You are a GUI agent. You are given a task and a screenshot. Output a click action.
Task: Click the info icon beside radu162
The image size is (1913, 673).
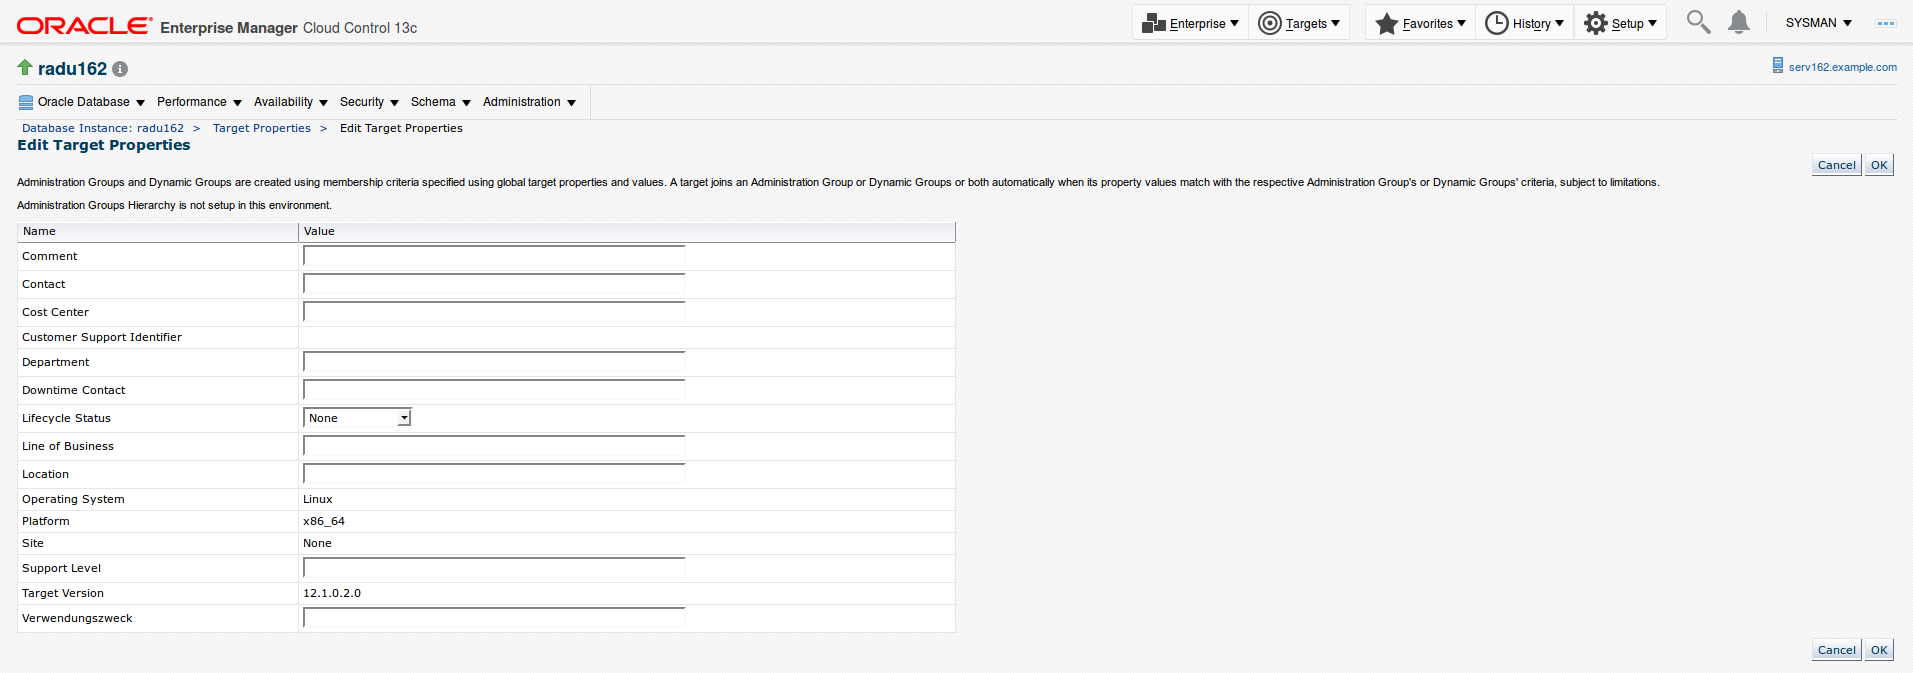coord(120,69)
